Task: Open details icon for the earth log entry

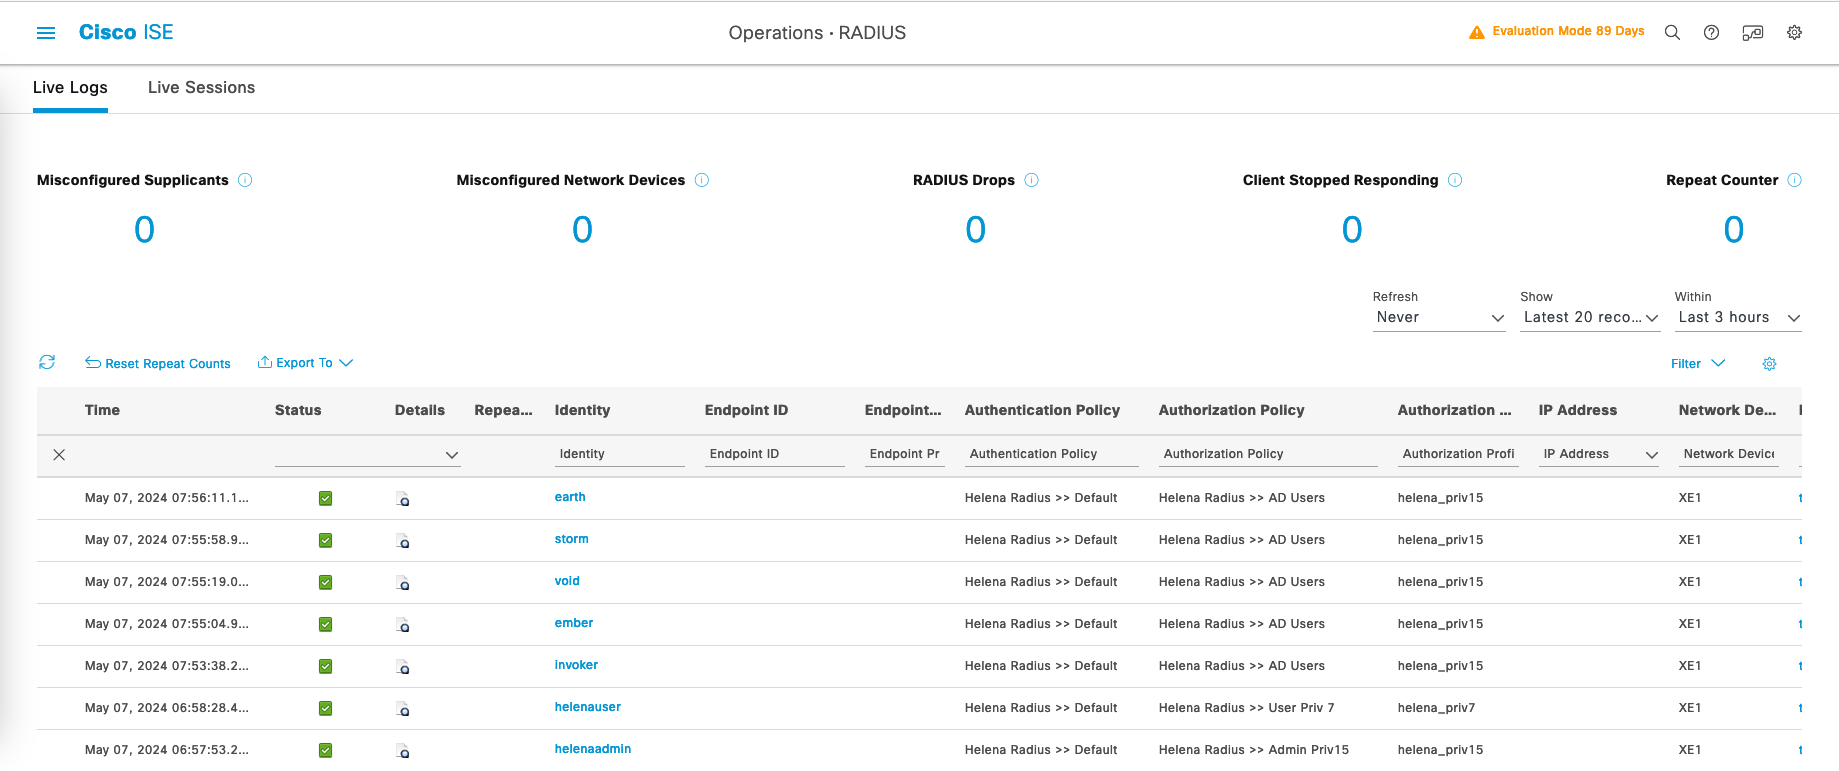Action: pyautogui.click(x=402, y=499)
